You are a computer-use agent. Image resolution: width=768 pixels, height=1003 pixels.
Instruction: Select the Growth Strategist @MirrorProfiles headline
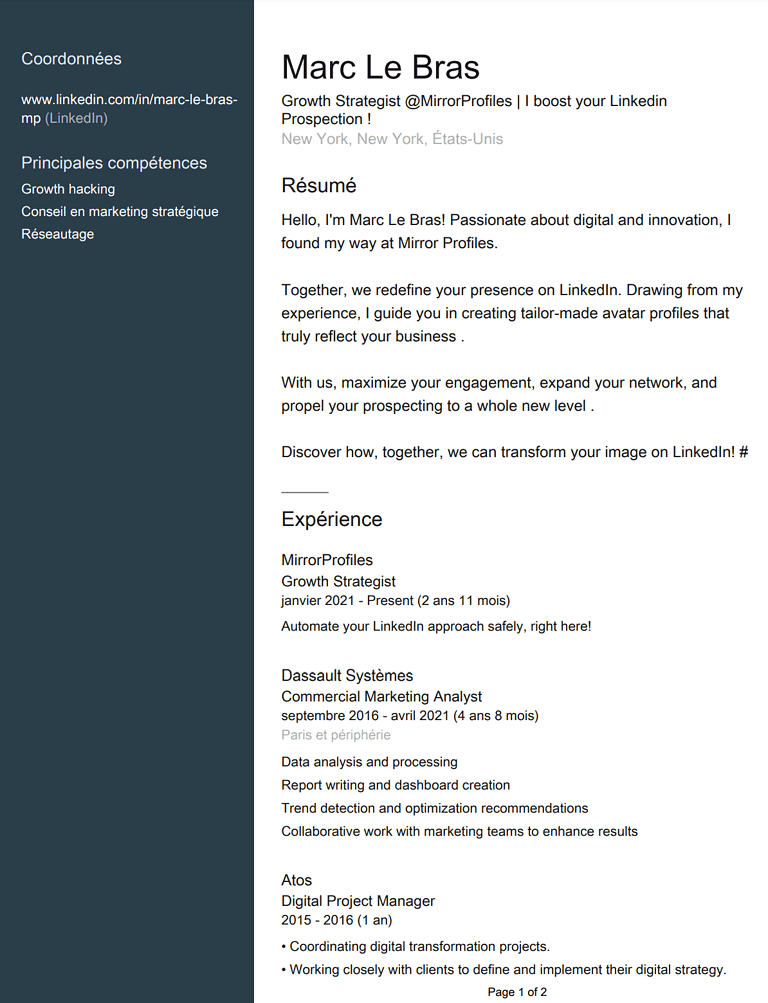click(x=474, y=110)
